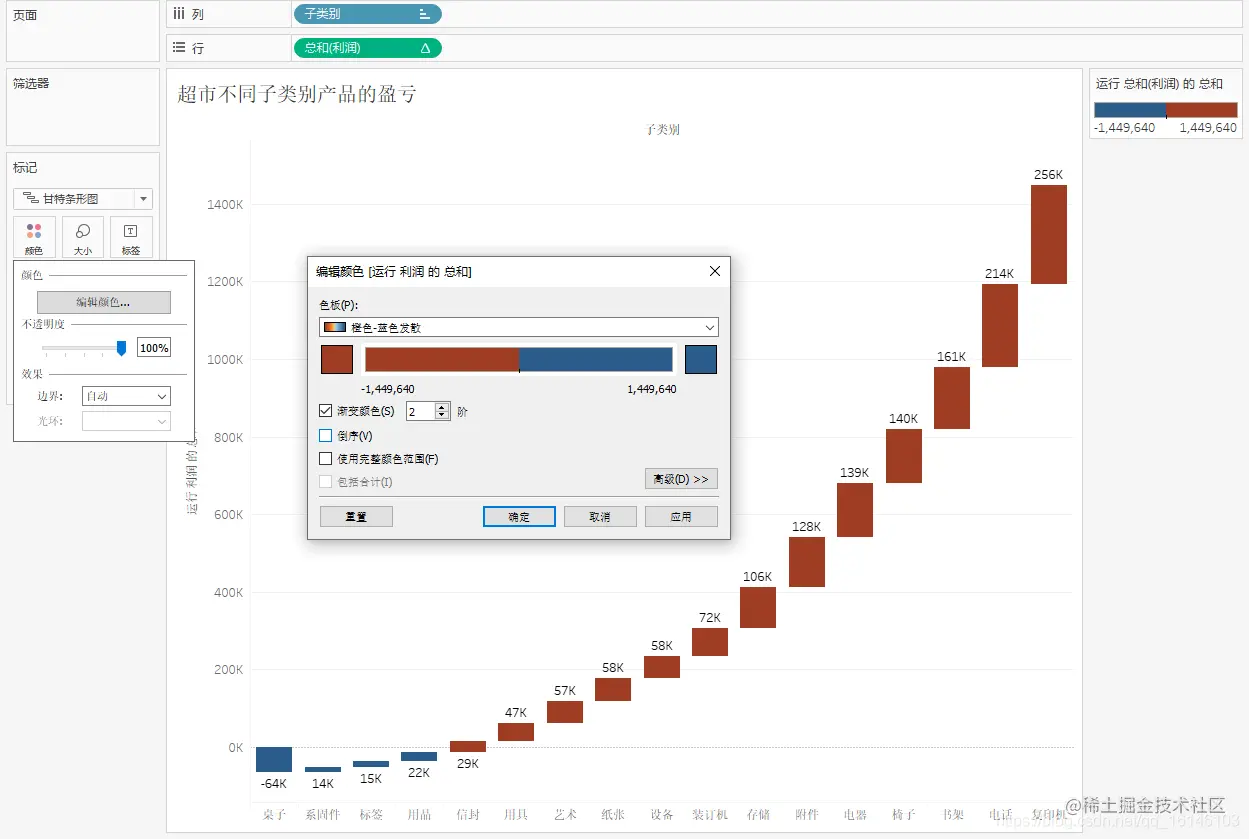The width and height of the screenshot is (1249, 839).
Task: Select the 电器 bar labeled 139K
Action: [x=855, y=510]
